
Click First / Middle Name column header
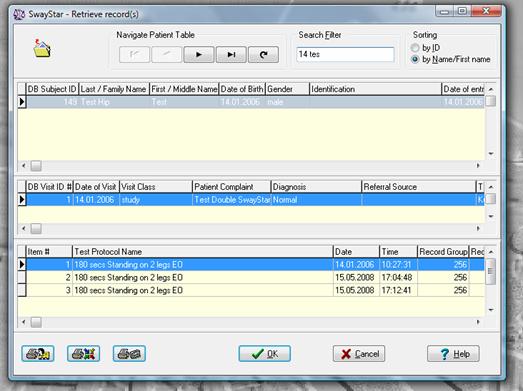click(184, 89)
